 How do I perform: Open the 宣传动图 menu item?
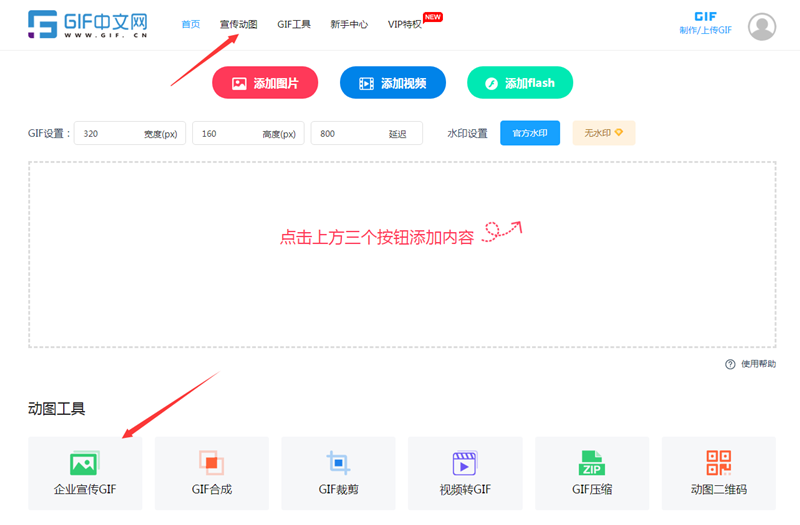(238, 24)
